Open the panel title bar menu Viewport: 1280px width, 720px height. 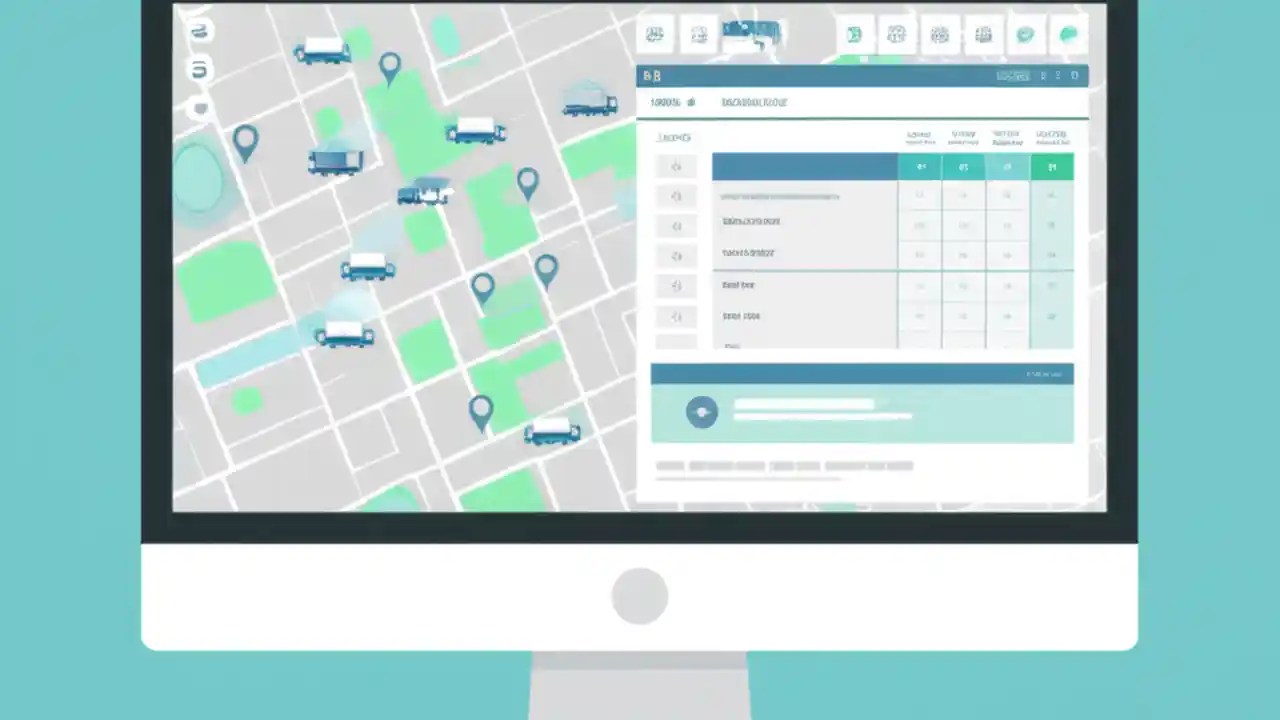[x=1076, y=75]
